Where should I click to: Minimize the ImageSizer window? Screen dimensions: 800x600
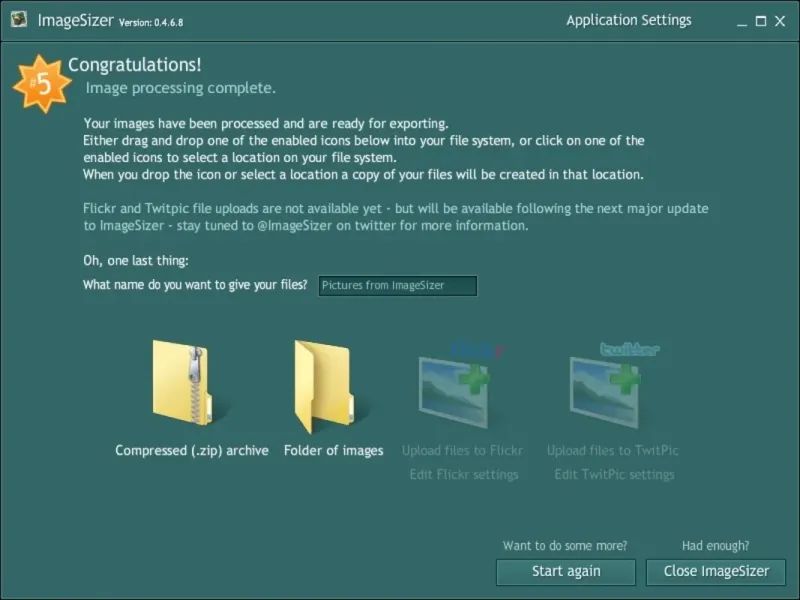(x=742, y=21)
